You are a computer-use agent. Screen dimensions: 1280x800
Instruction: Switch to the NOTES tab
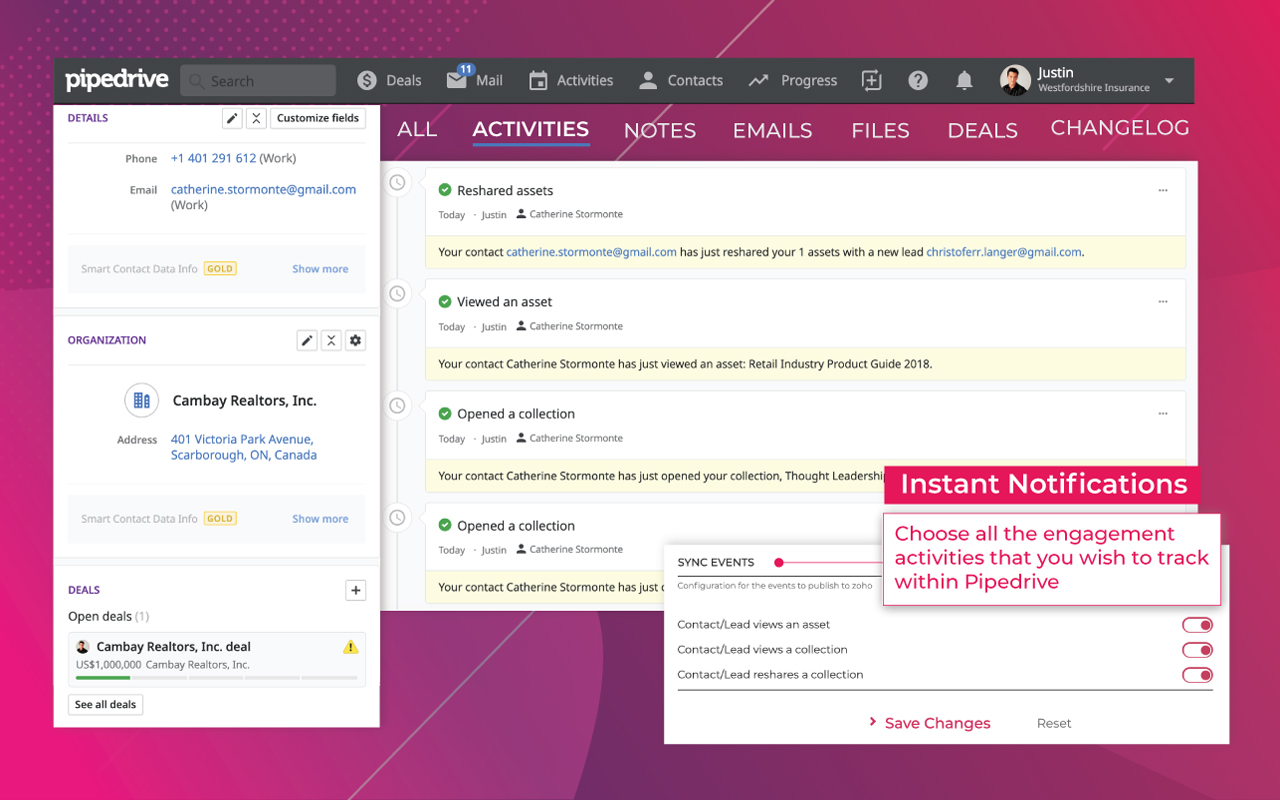click(659, 130)
